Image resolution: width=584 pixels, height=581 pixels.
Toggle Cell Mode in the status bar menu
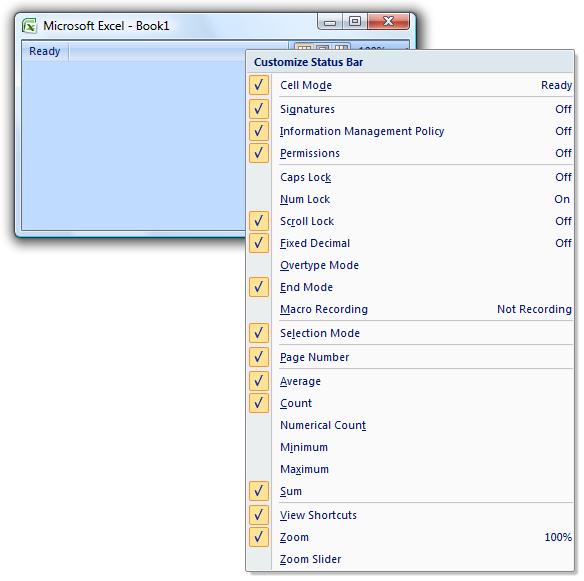coord(410,85)
